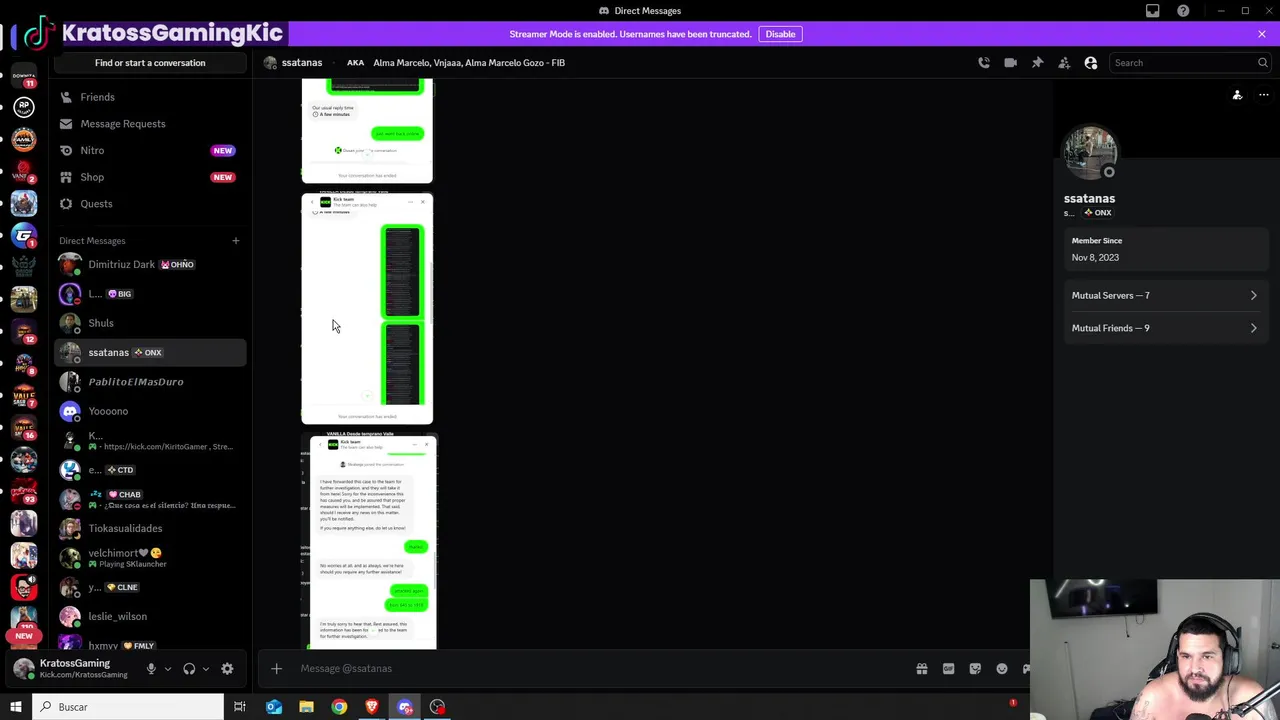The width and height of the screenshot is (1280, 720).
Task: Open User Settings gear icon
Action: [x=227, y=669]
